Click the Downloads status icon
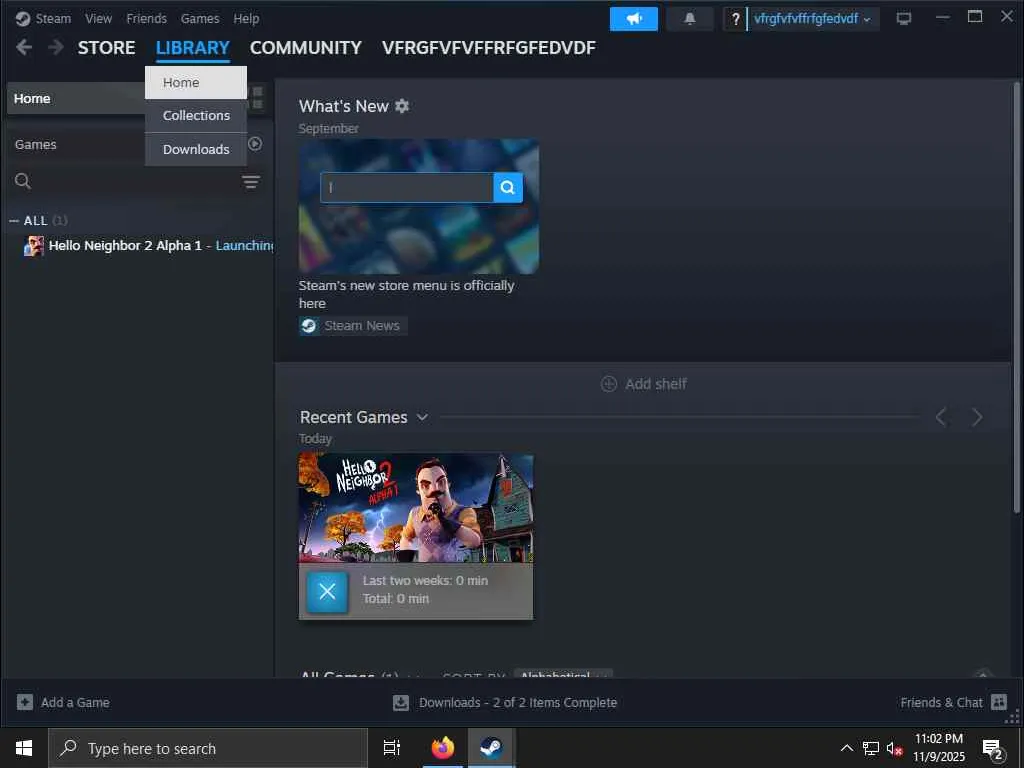 (400, 702)
